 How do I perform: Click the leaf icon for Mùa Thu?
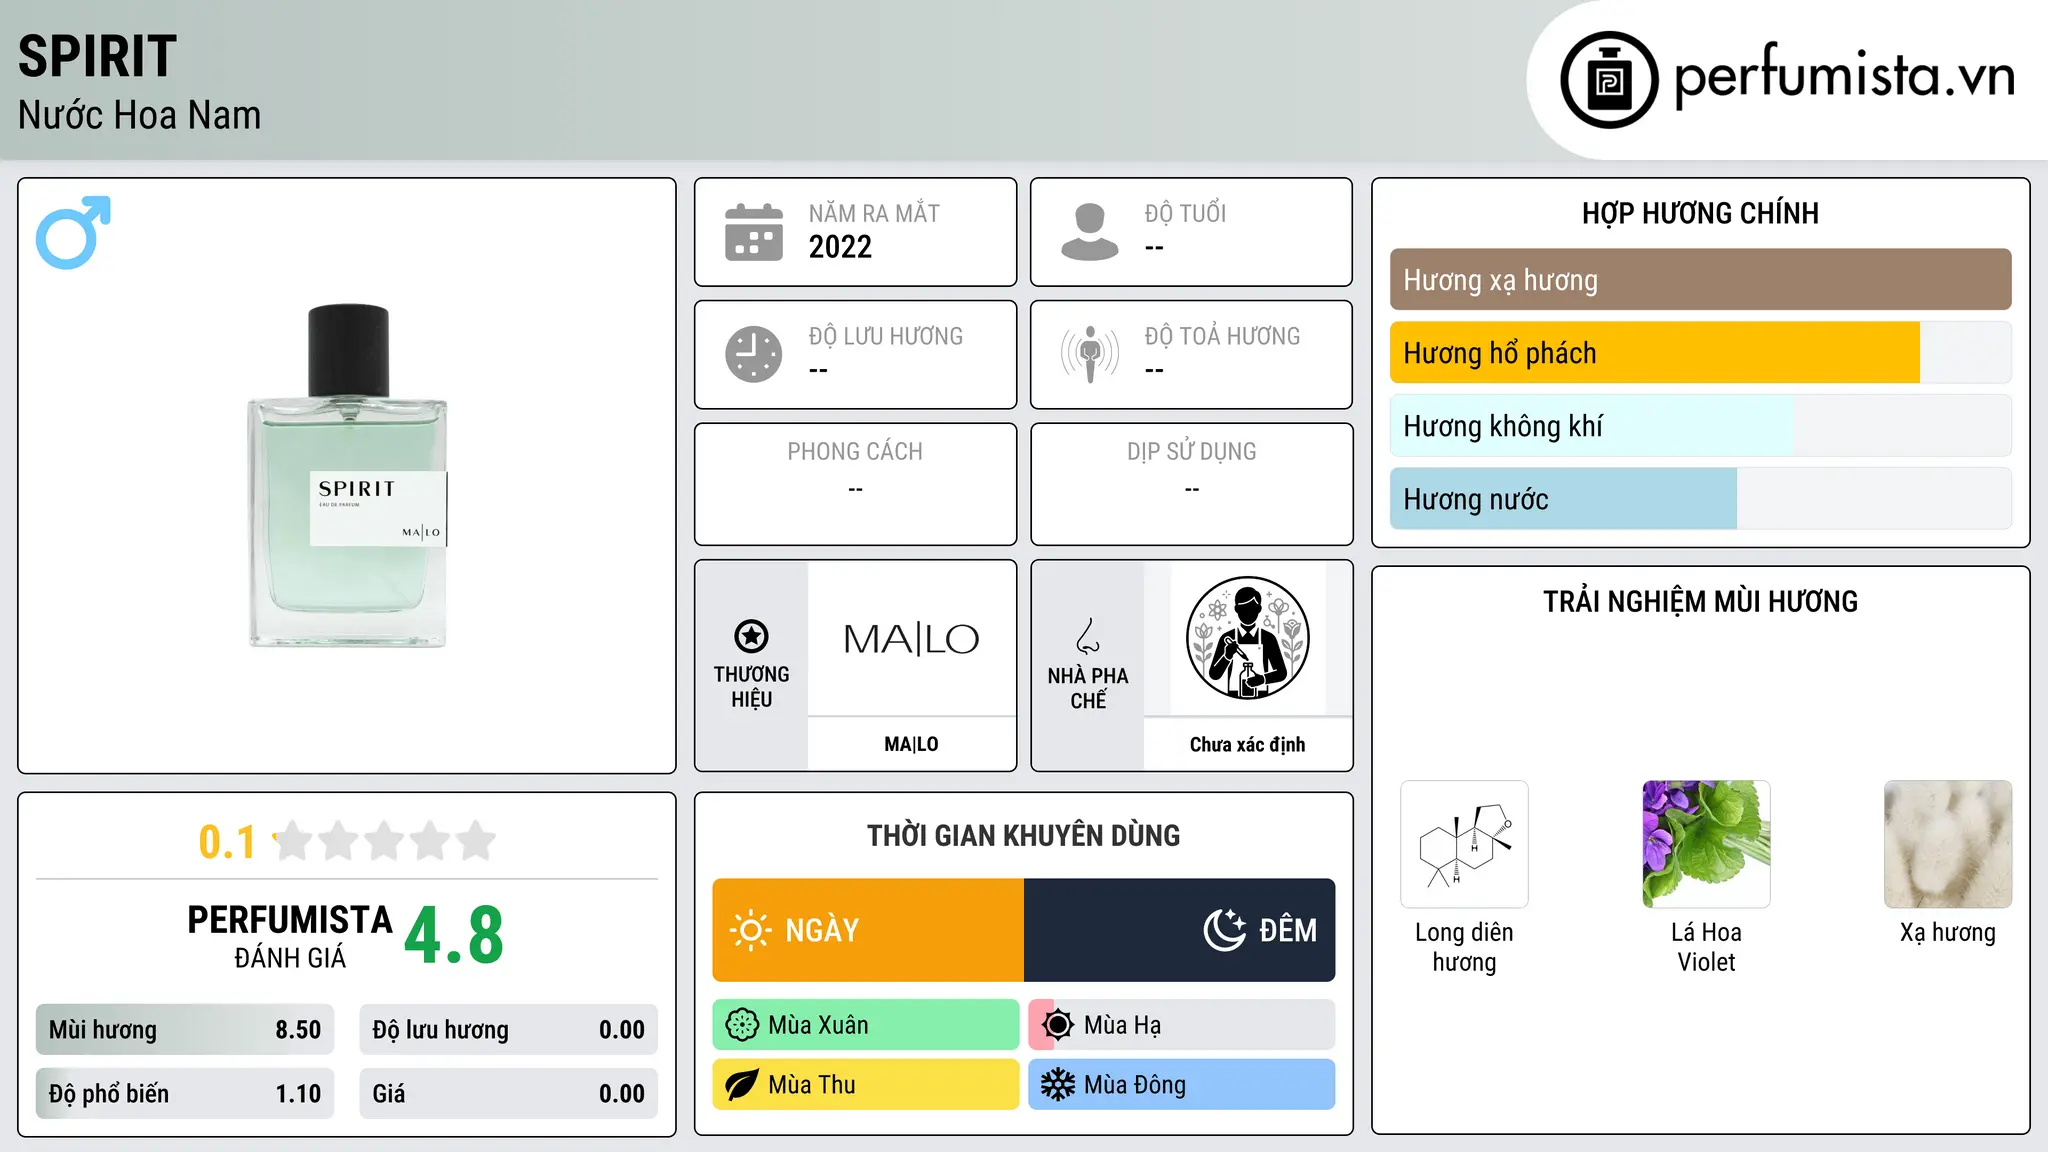coord(742,1085)
